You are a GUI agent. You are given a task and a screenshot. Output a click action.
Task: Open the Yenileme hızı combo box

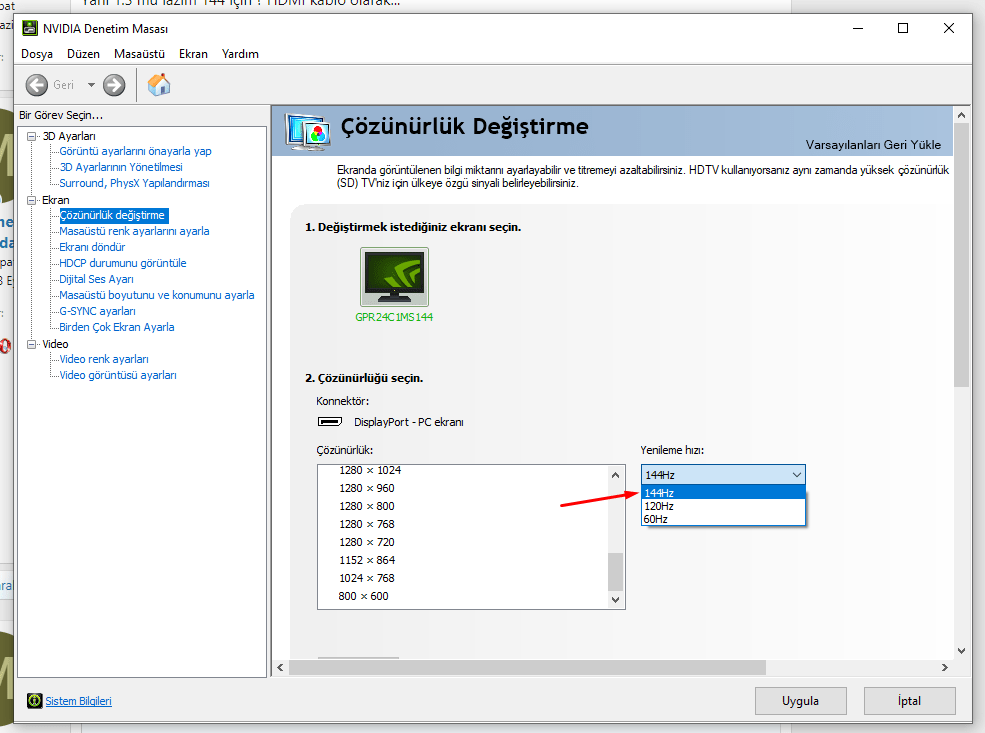coord(723,475)
